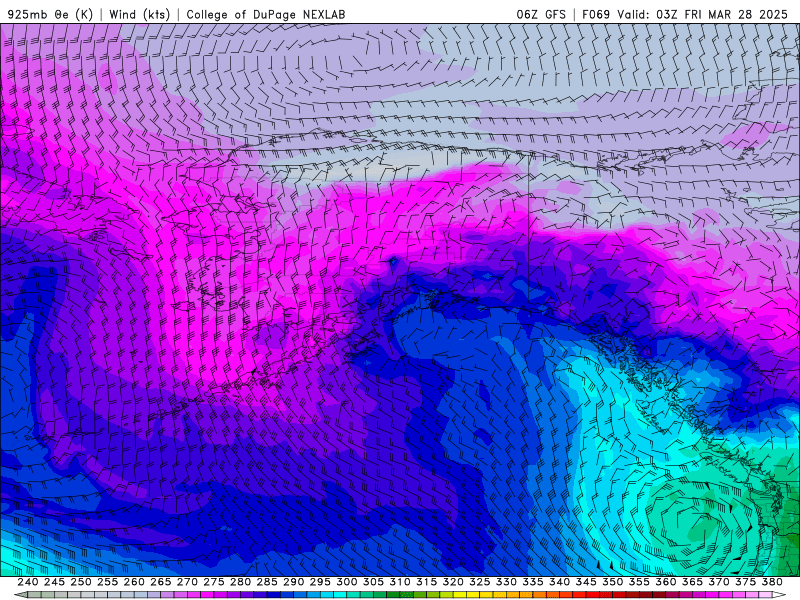Click the 280 value on the color scale
This screenshot has height=600, width=800.
click(x=240, y=582)
